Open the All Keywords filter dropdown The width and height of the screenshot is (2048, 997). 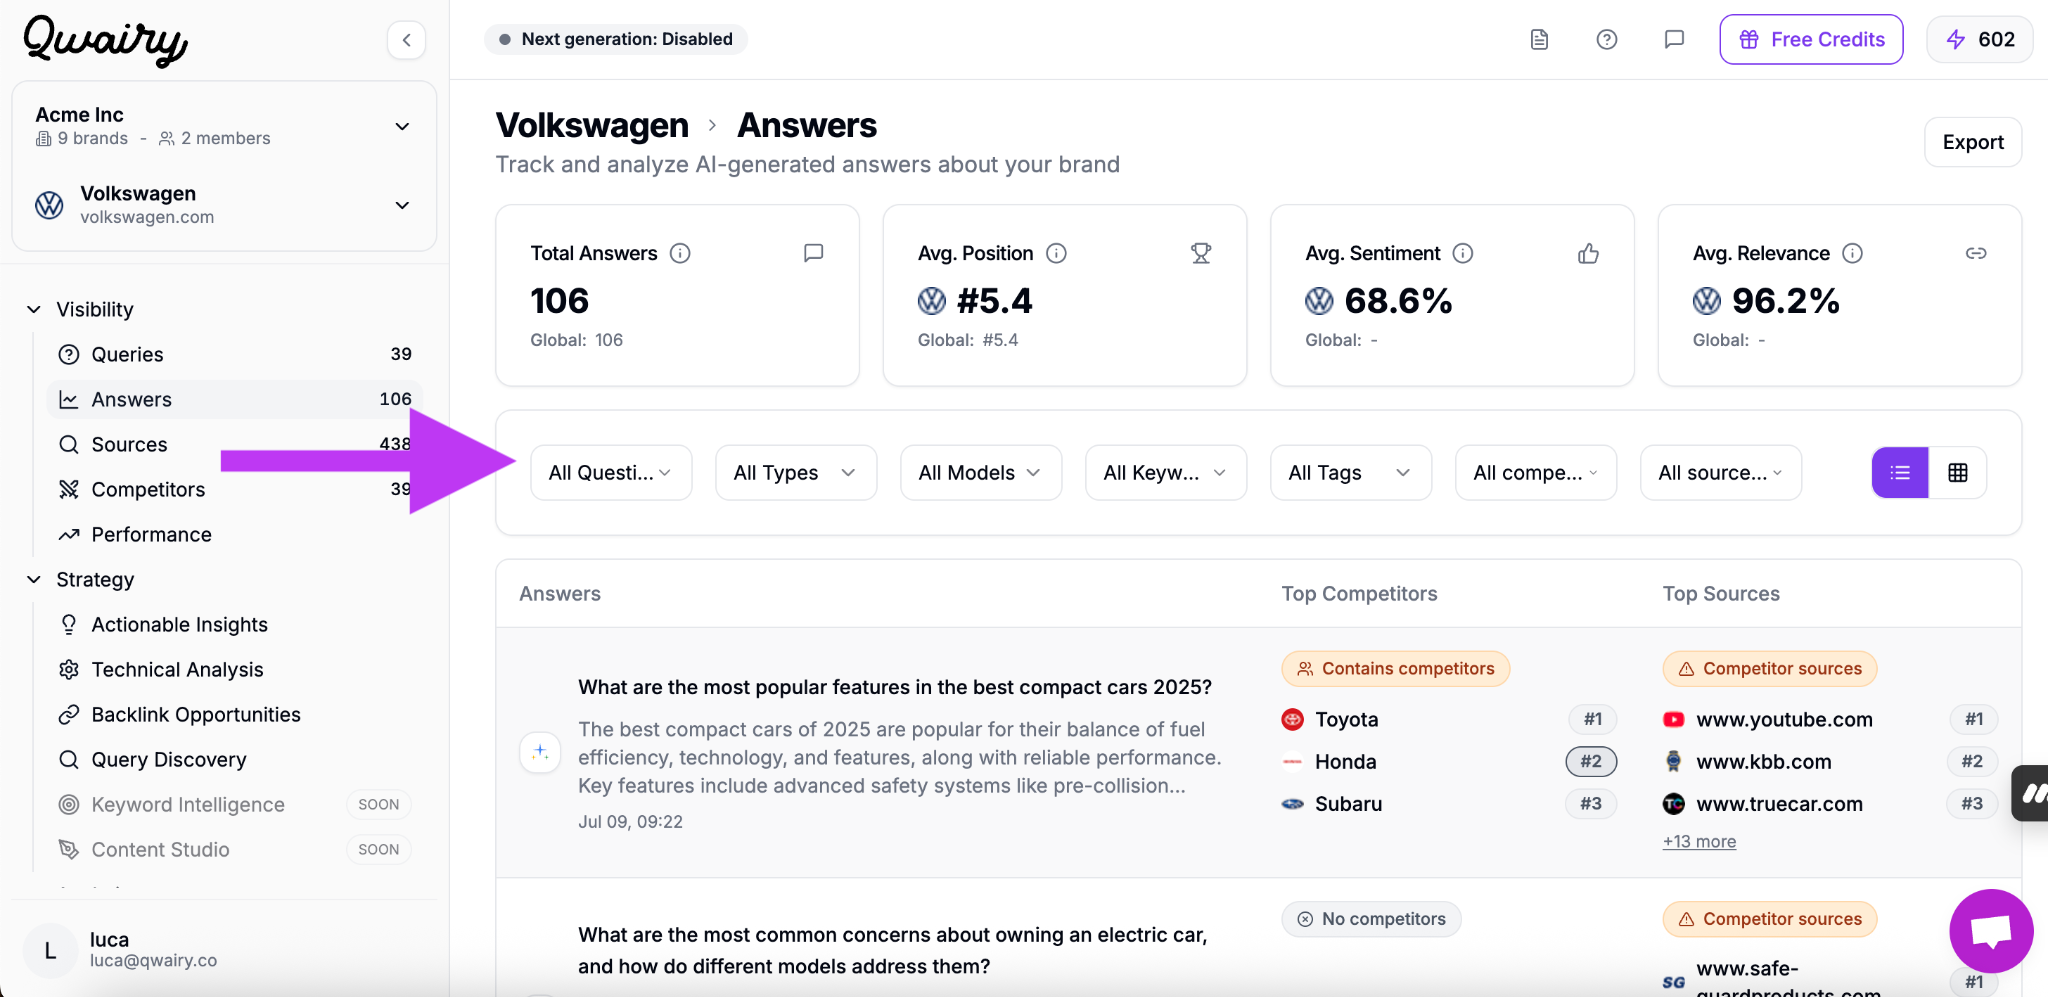click(x=1166, y=473)
